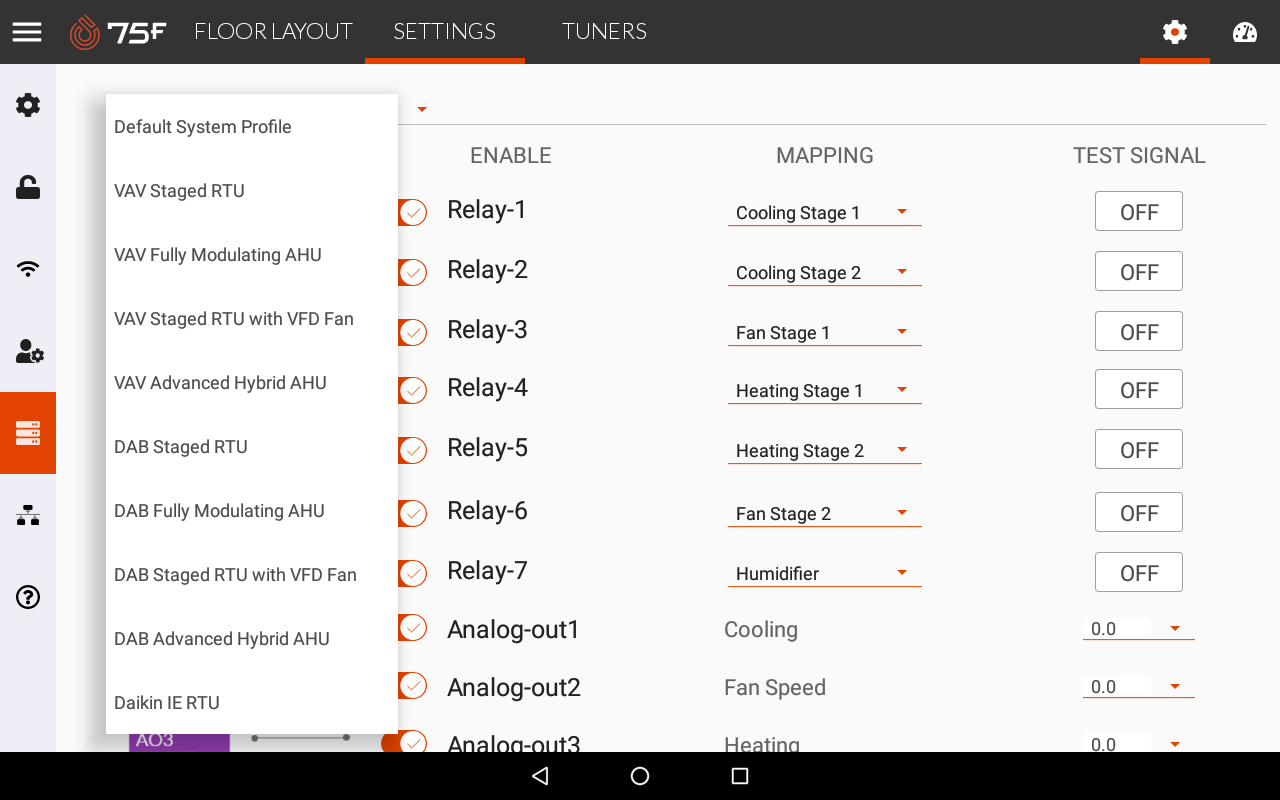Uncheck the Analog-out1 enable checkbox

pyautogui.click(x=412, y=628)
